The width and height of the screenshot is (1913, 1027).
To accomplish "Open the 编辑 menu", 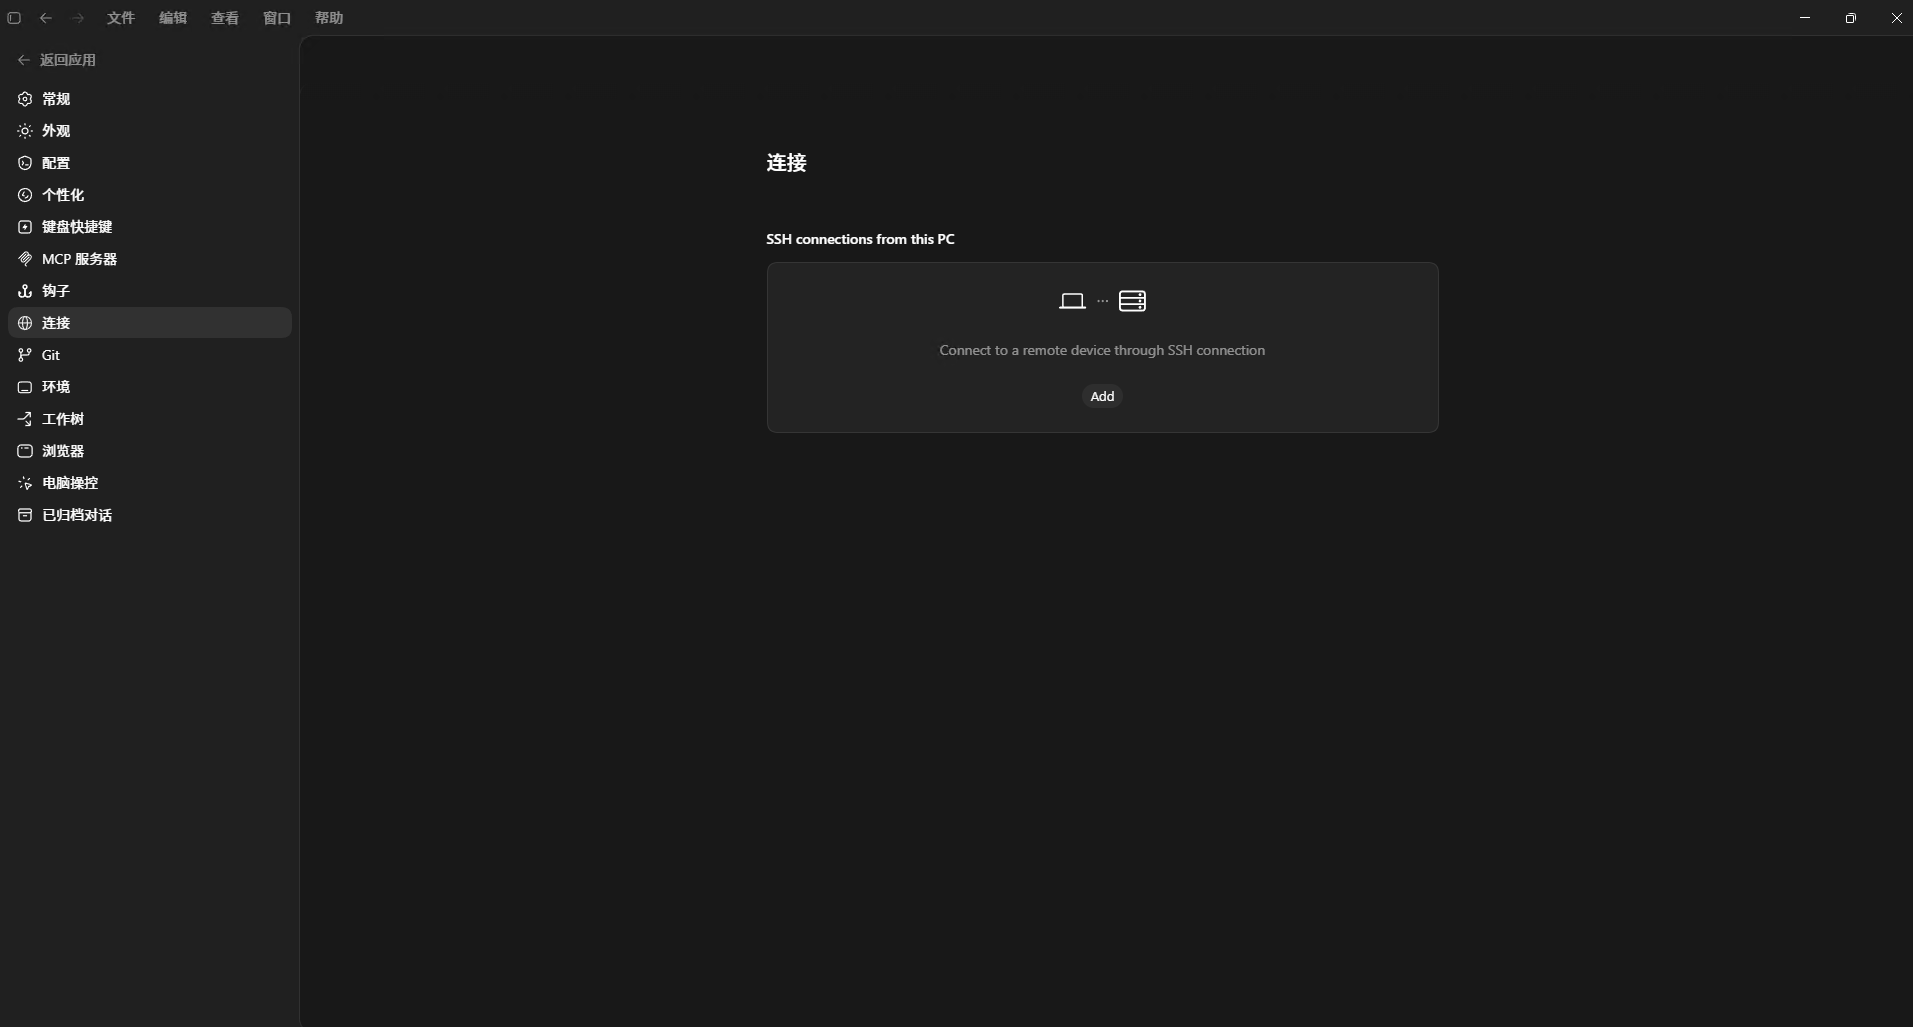I will click(x=173, y=18).
